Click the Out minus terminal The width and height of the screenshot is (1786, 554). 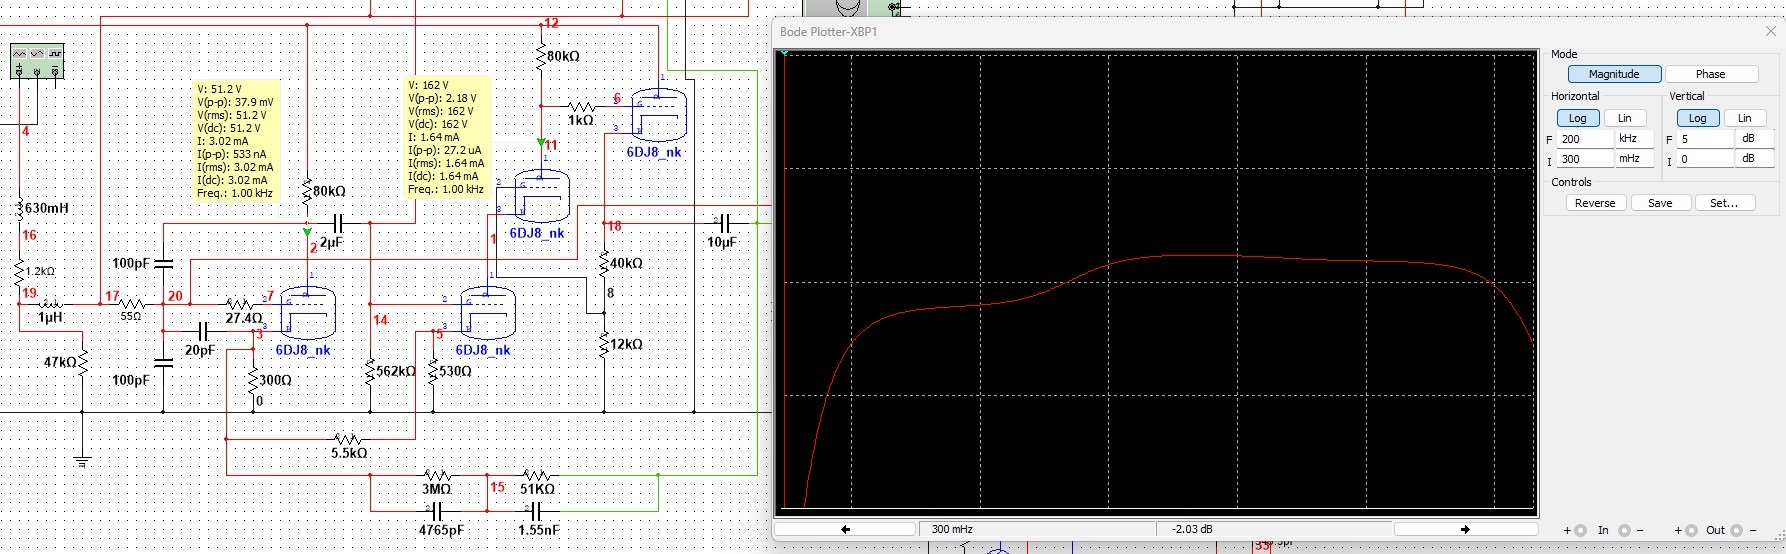tap(1736, 530)
